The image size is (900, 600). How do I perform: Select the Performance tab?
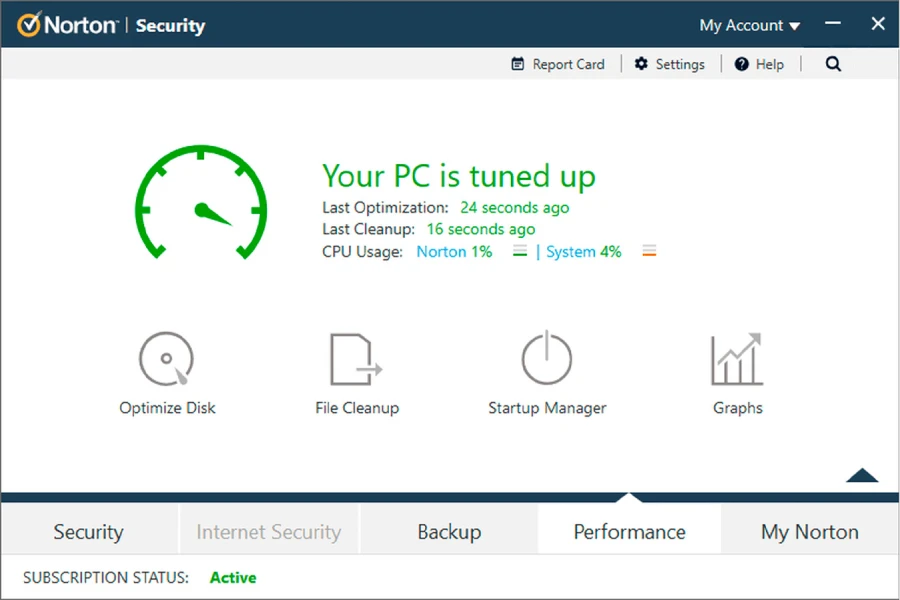click(x=630, y=531)
